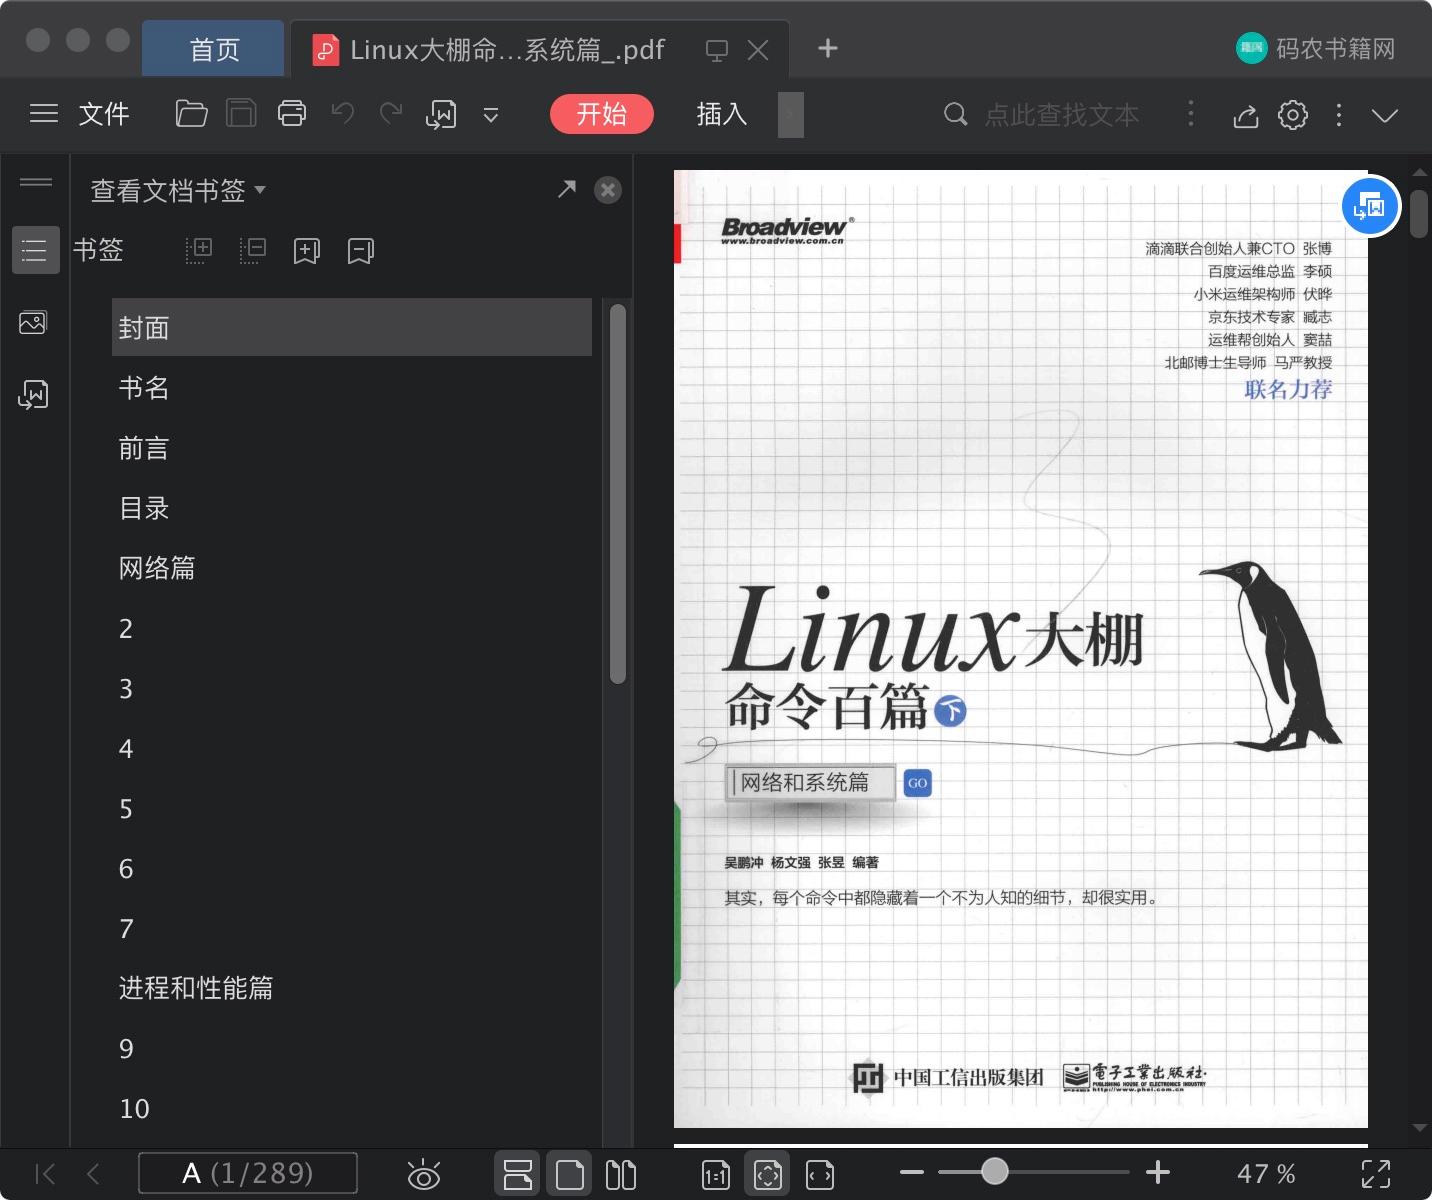The width and height of the screenshot is (1432, 1200).
Task: Open the vertical three-dot menu beside the gear icon
Action: [1339, 115]
